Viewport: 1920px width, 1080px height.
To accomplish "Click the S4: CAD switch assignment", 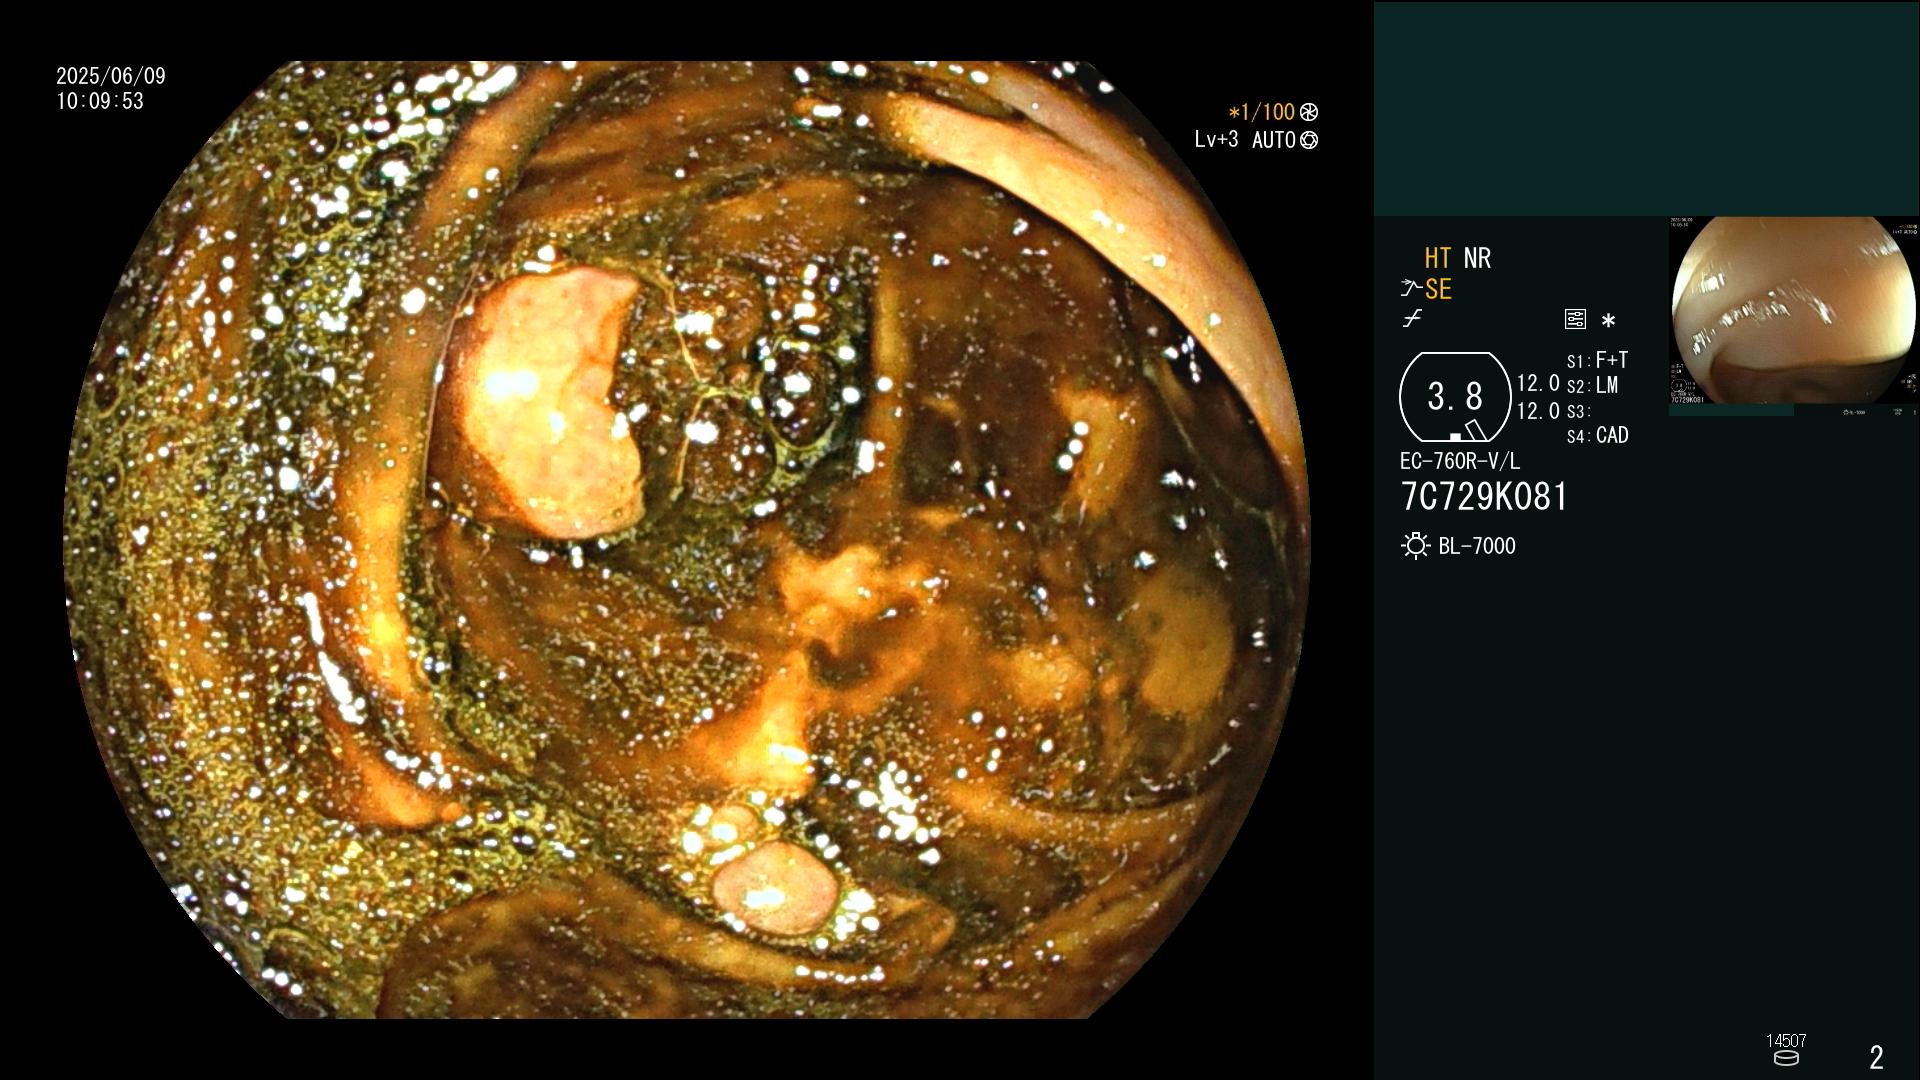I will (1597, 436).
